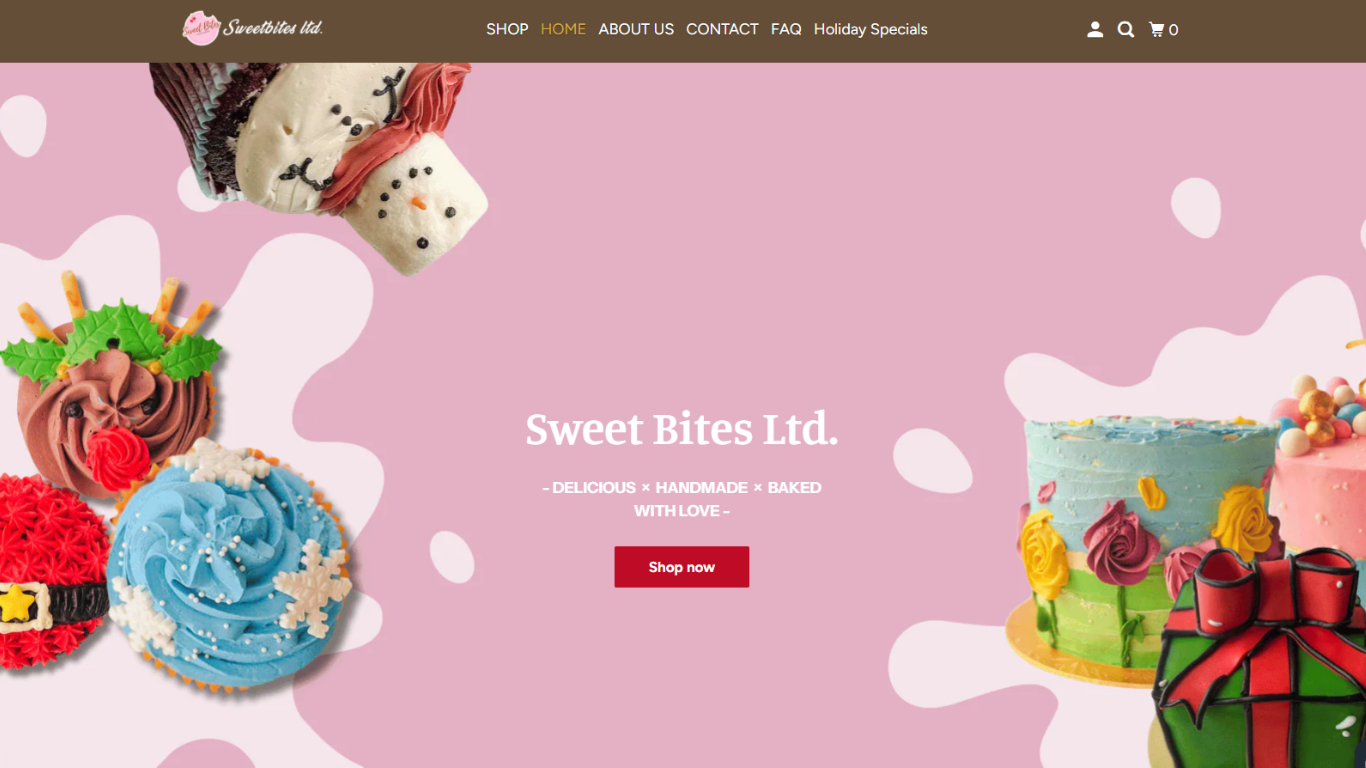Open the FAQ menu link
The height and width of the screenshot is (768, 1366).
click(786, 30)
